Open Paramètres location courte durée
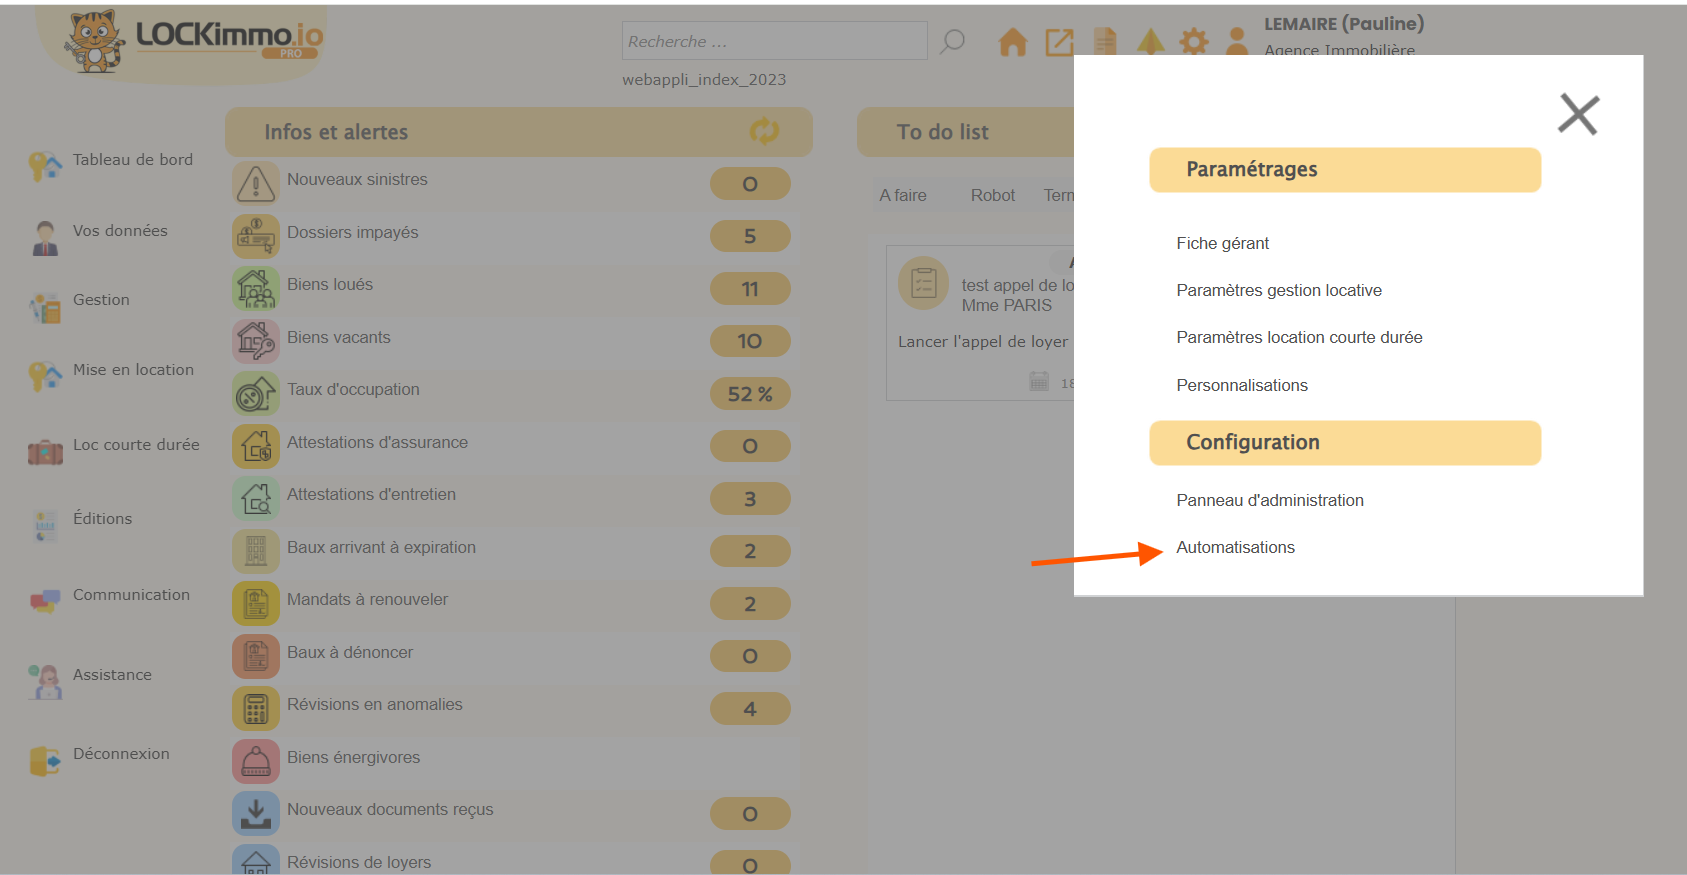 1298,337
